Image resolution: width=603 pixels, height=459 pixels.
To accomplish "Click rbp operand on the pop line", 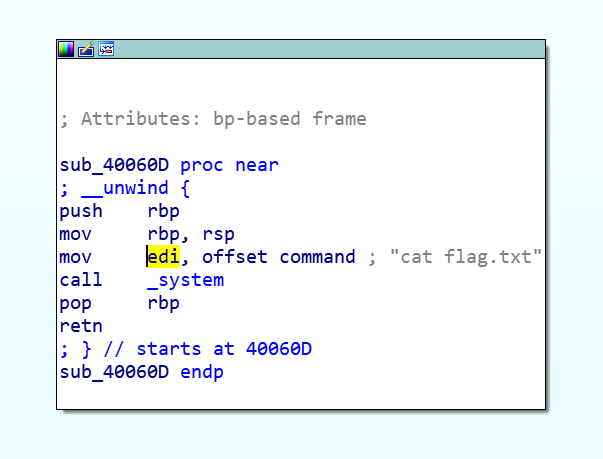I will pos(163,303).
